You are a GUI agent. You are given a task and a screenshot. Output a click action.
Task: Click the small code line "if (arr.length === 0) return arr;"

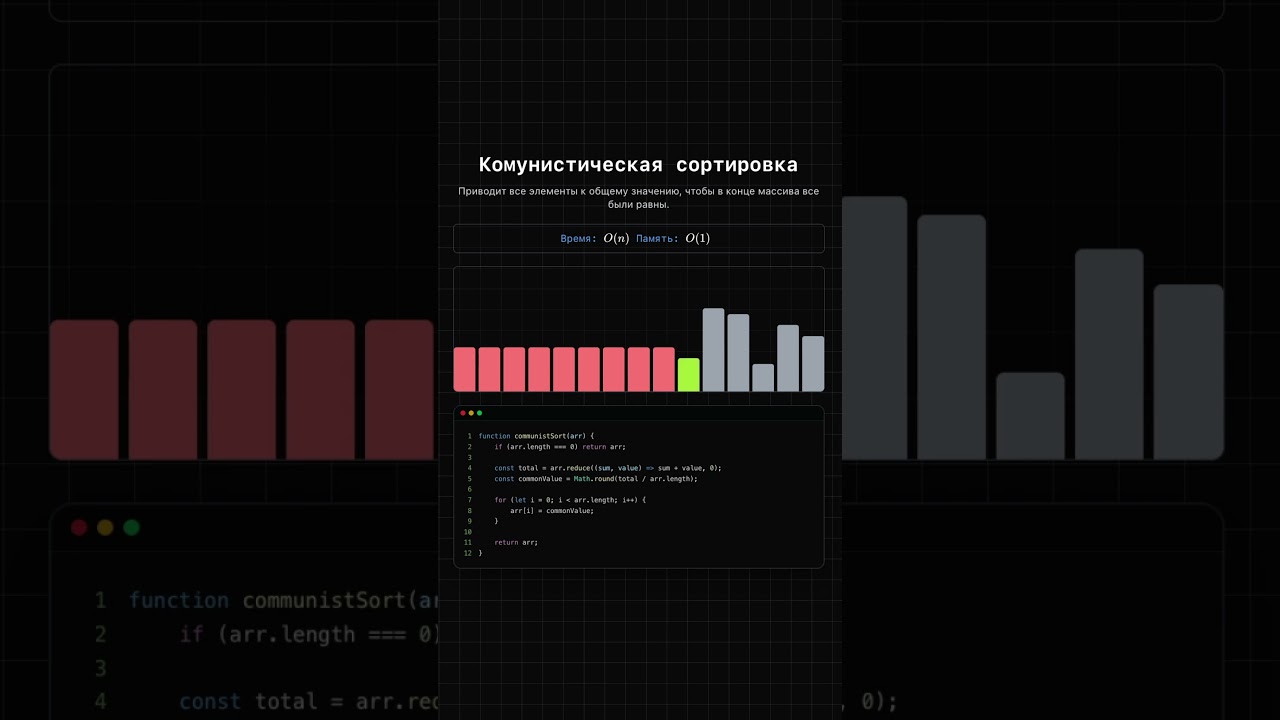pyautogui.click(x=560, y=447)
